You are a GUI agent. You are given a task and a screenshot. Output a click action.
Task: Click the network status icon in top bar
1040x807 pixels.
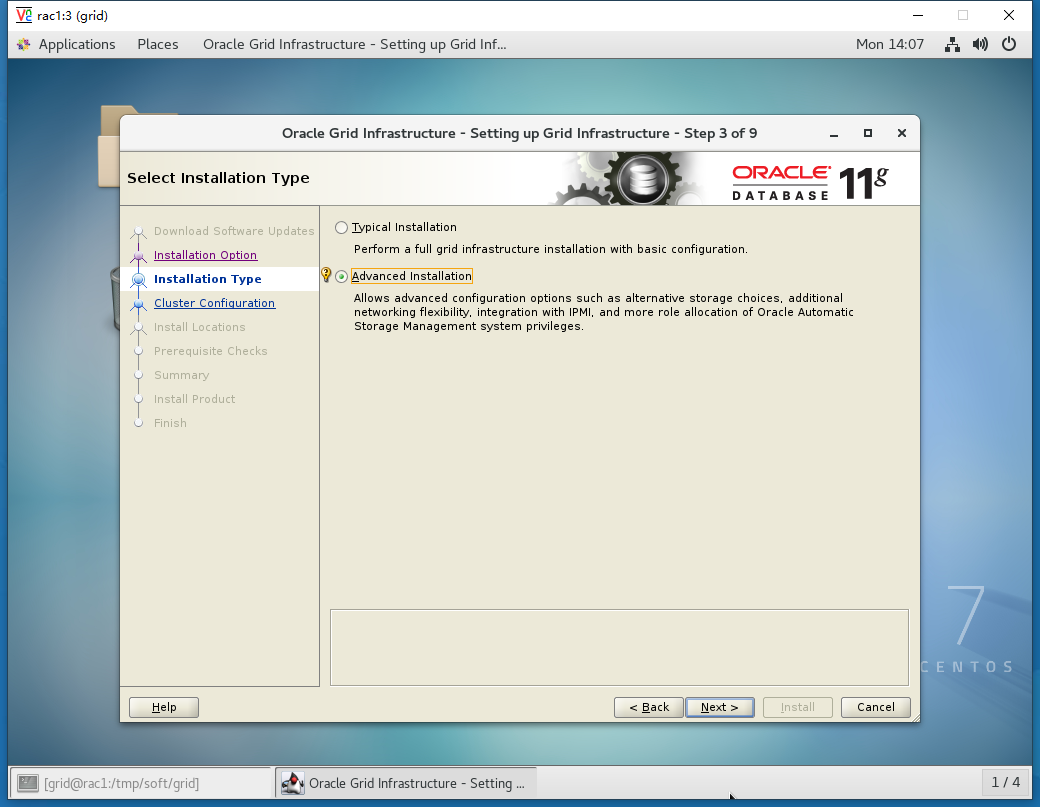(x=952, y=44)
